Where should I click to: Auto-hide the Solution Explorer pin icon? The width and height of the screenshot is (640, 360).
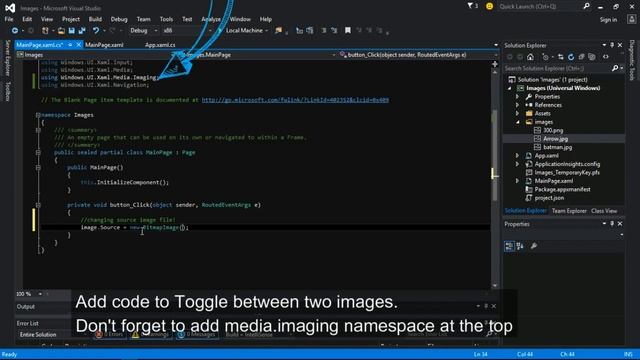(612, 45)
